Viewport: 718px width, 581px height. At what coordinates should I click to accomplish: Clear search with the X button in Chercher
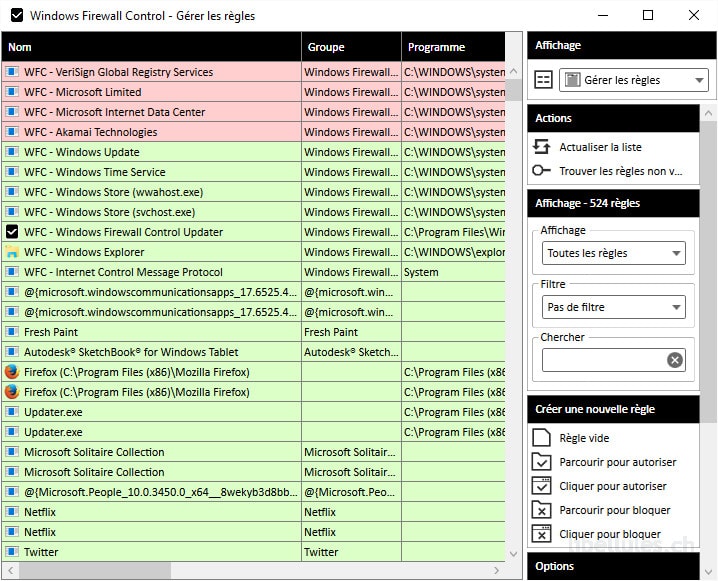point(674,360)
